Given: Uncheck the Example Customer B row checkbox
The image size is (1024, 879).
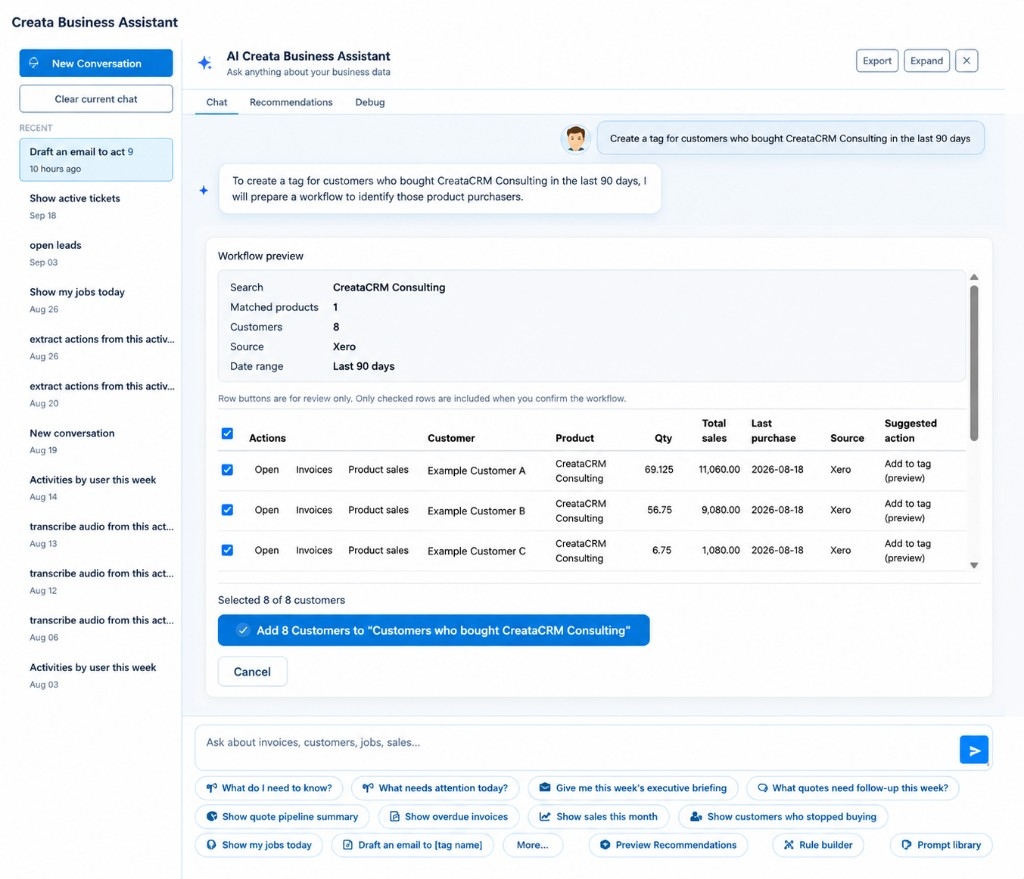Looking at the screenshot, I should 227,510.
